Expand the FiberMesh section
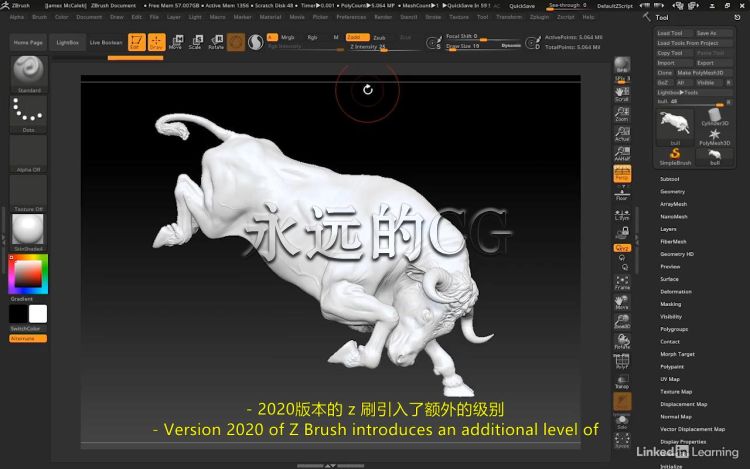 [673, 241]
